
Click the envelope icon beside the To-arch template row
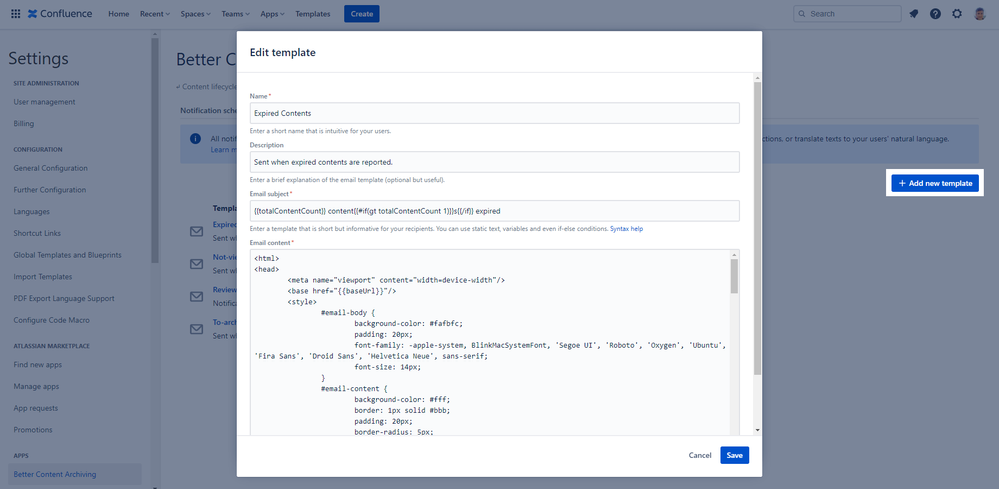click(197, 329)
